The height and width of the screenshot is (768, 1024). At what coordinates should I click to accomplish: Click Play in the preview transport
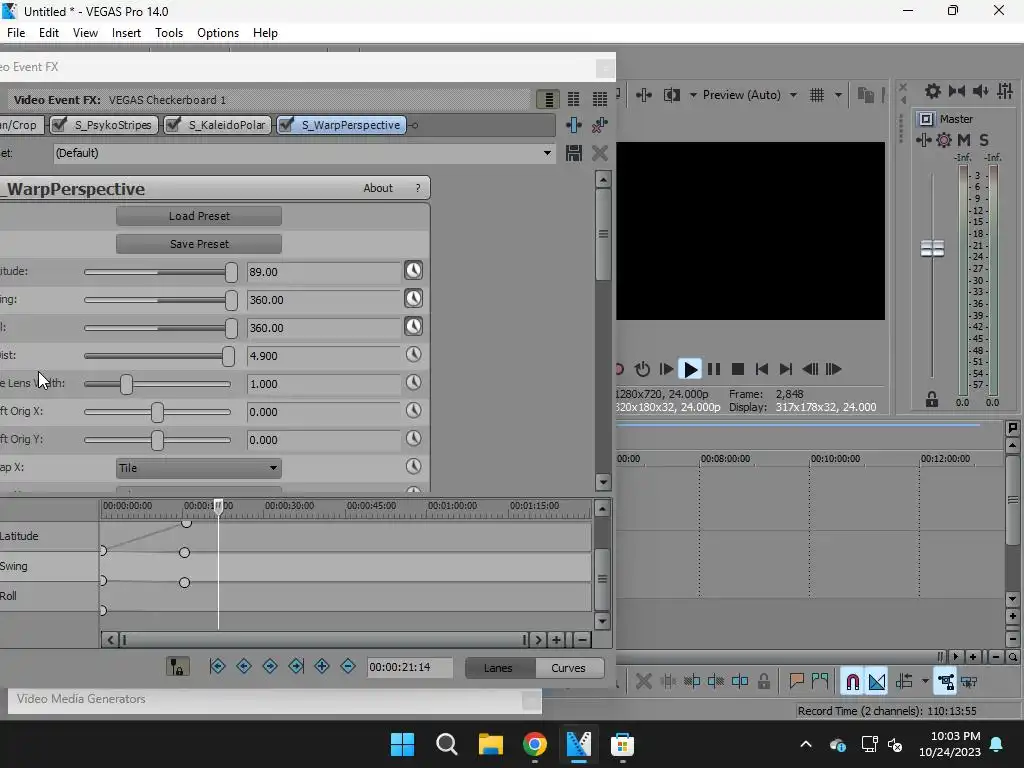[x=690, y=369]
